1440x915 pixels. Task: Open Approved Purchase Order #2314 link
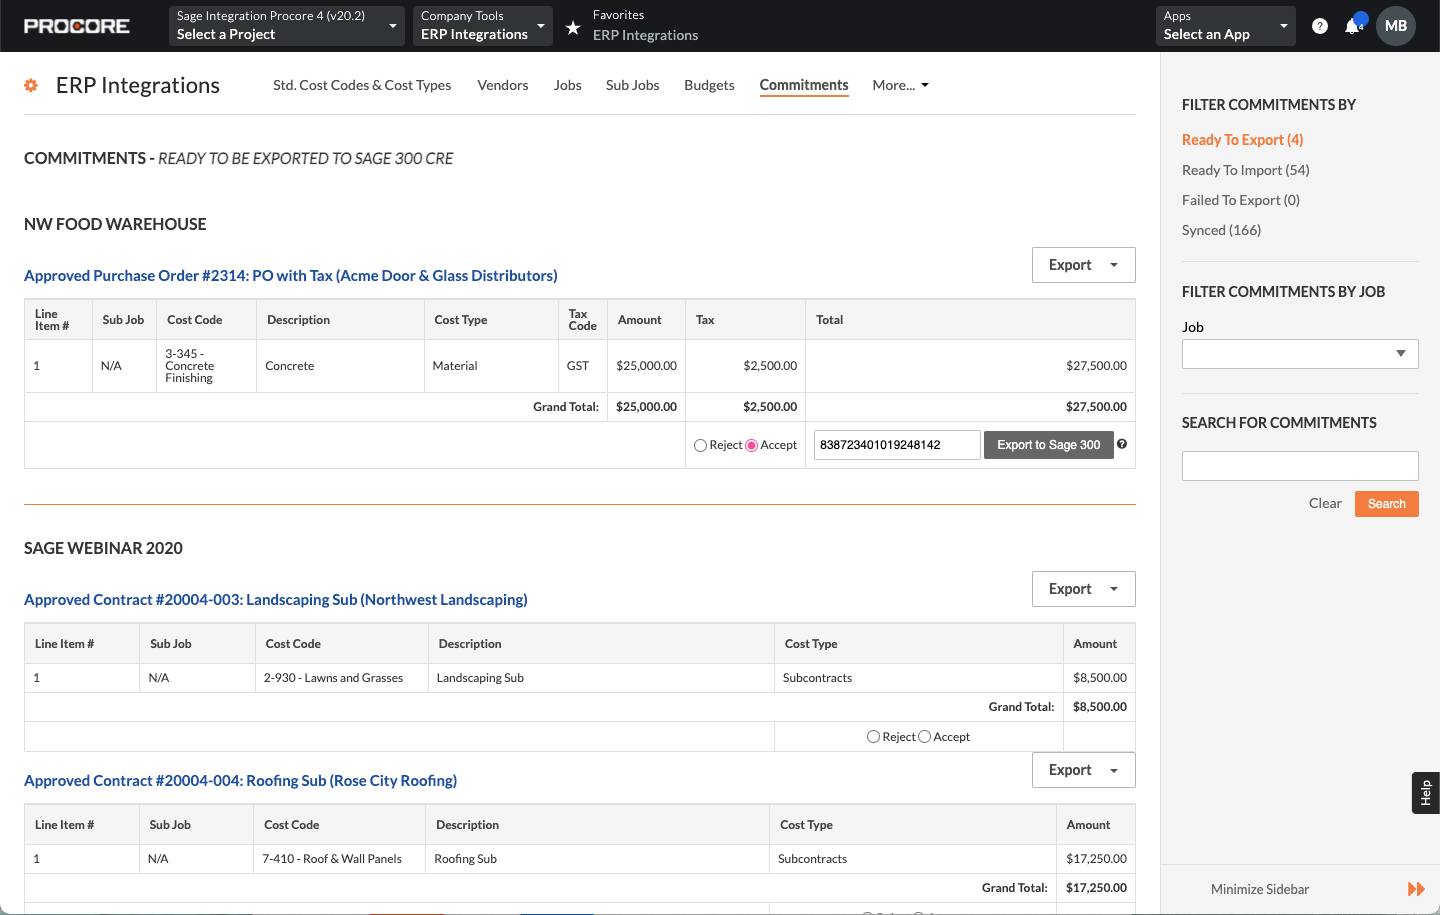click(x=291, y=275)
